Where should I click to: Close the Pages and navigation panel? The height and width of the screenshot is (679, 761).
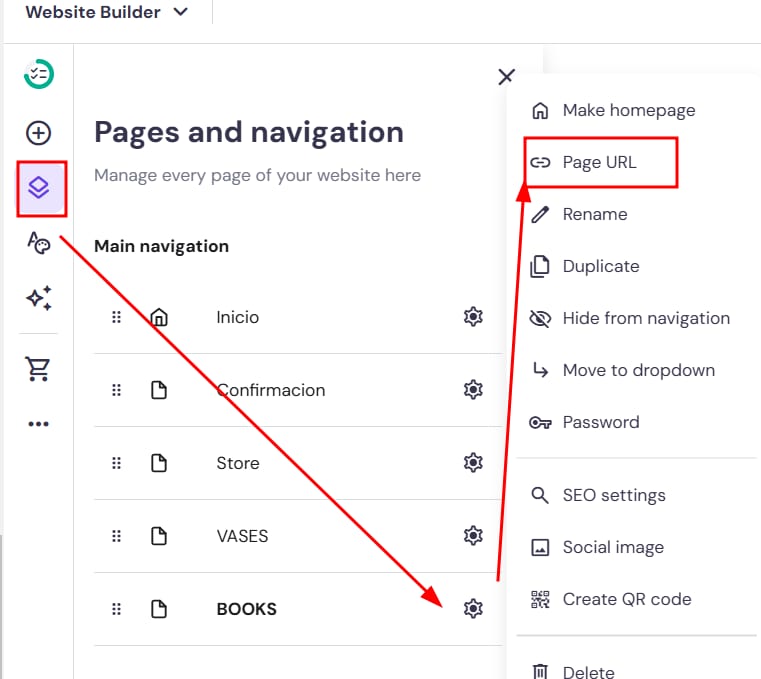coord(506,76)
